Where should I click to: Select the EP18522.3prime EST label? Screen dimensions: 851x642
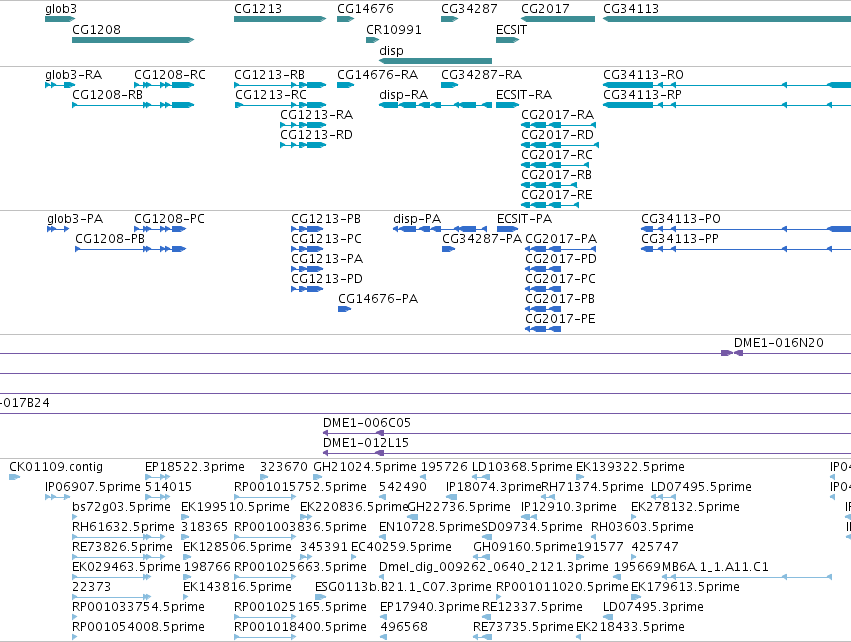pyautogui.click(x=195, y=467)
